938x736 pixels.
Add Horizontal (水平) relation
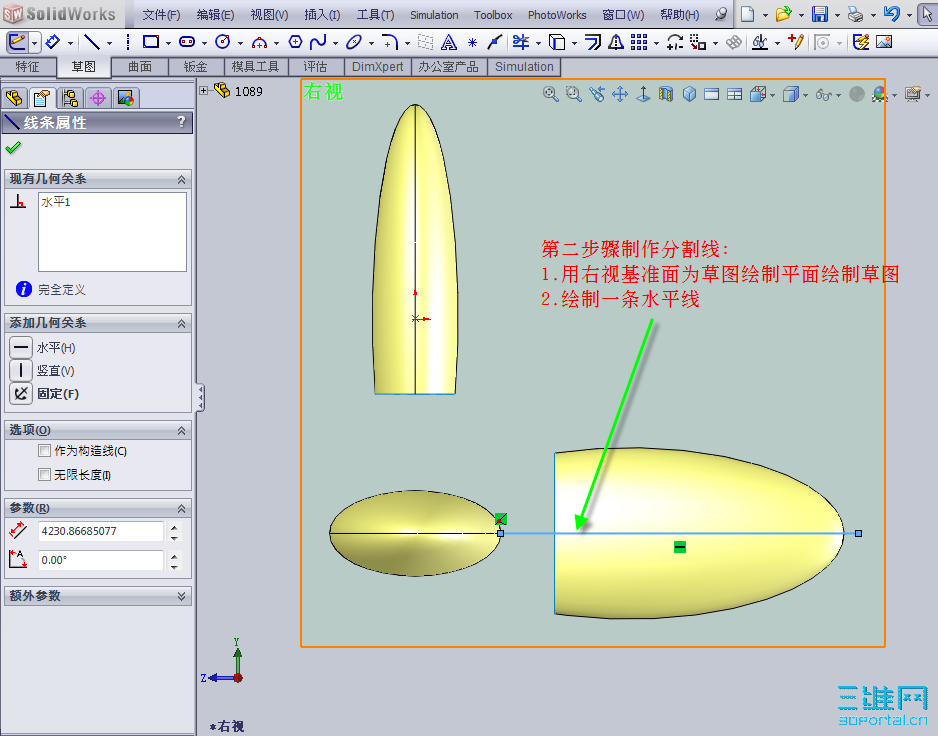(20, 347)
